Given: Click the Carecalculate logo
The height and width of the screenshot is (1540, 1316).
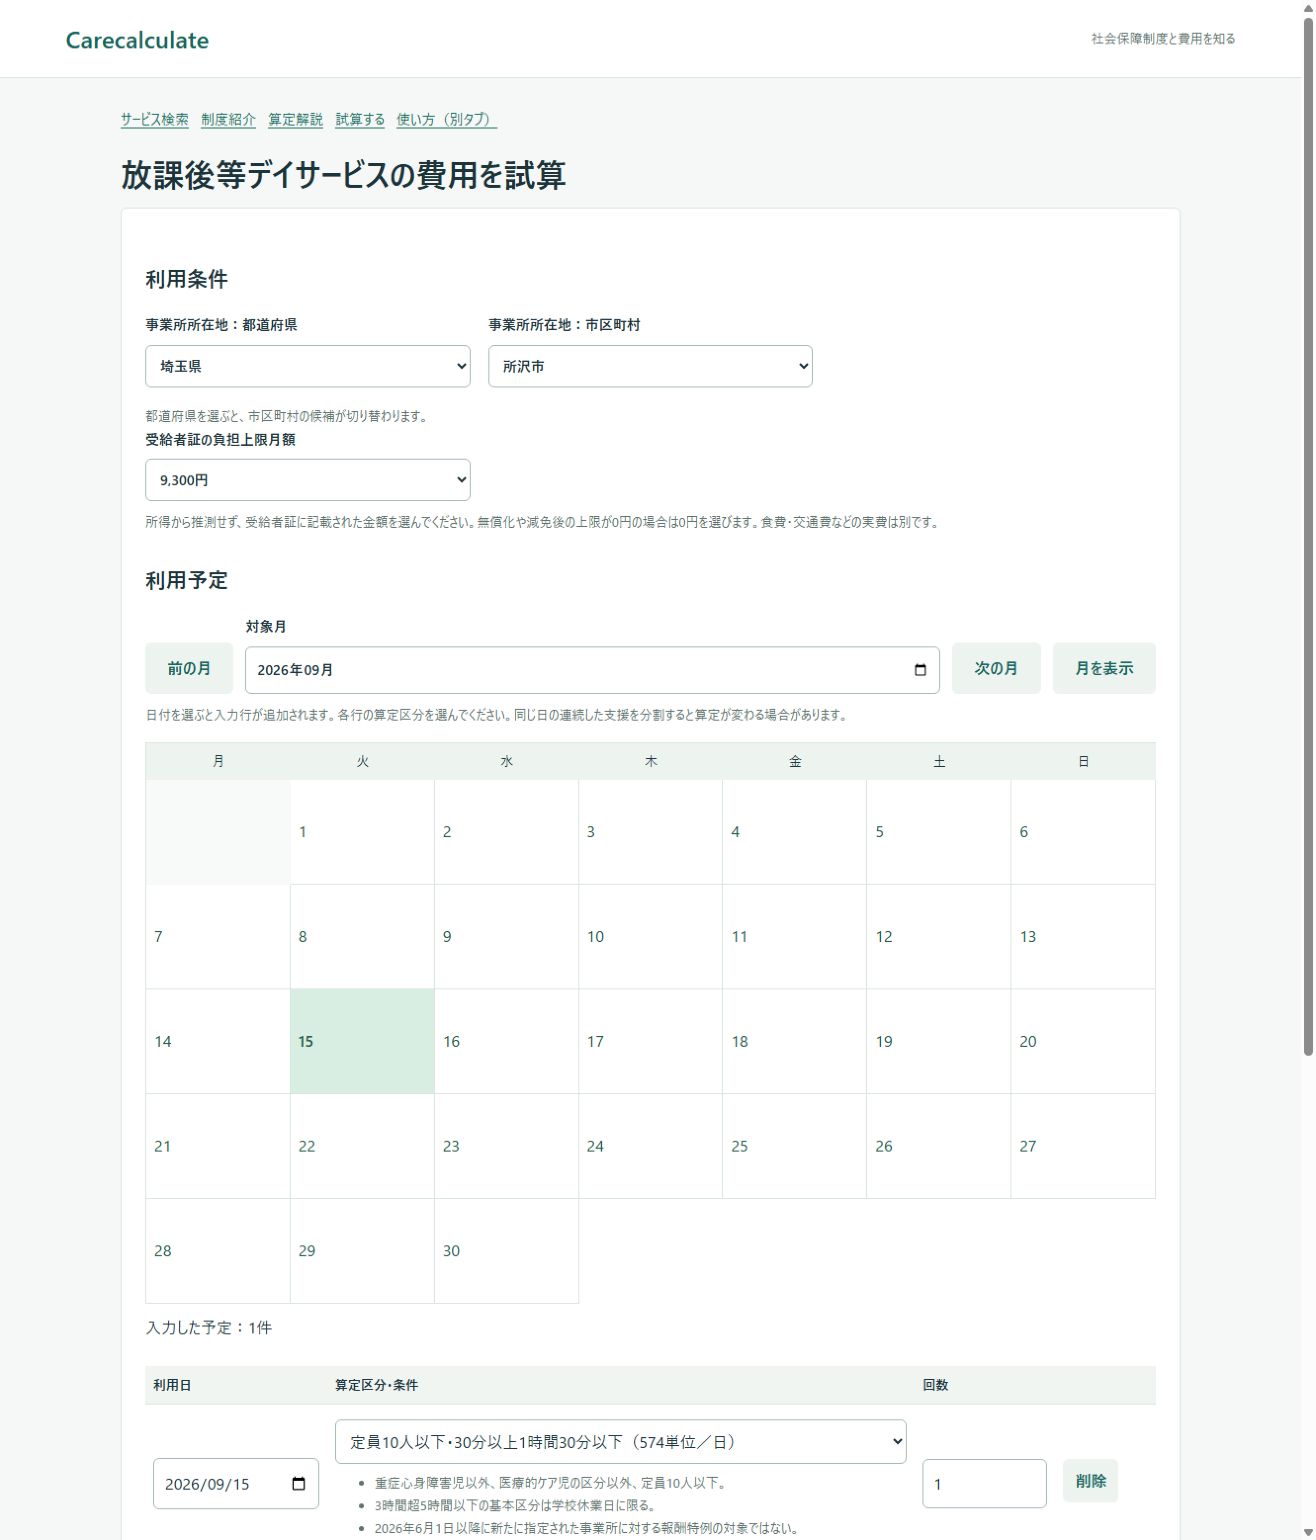Looking at the screenshot, I should click(x=137, y=40).
